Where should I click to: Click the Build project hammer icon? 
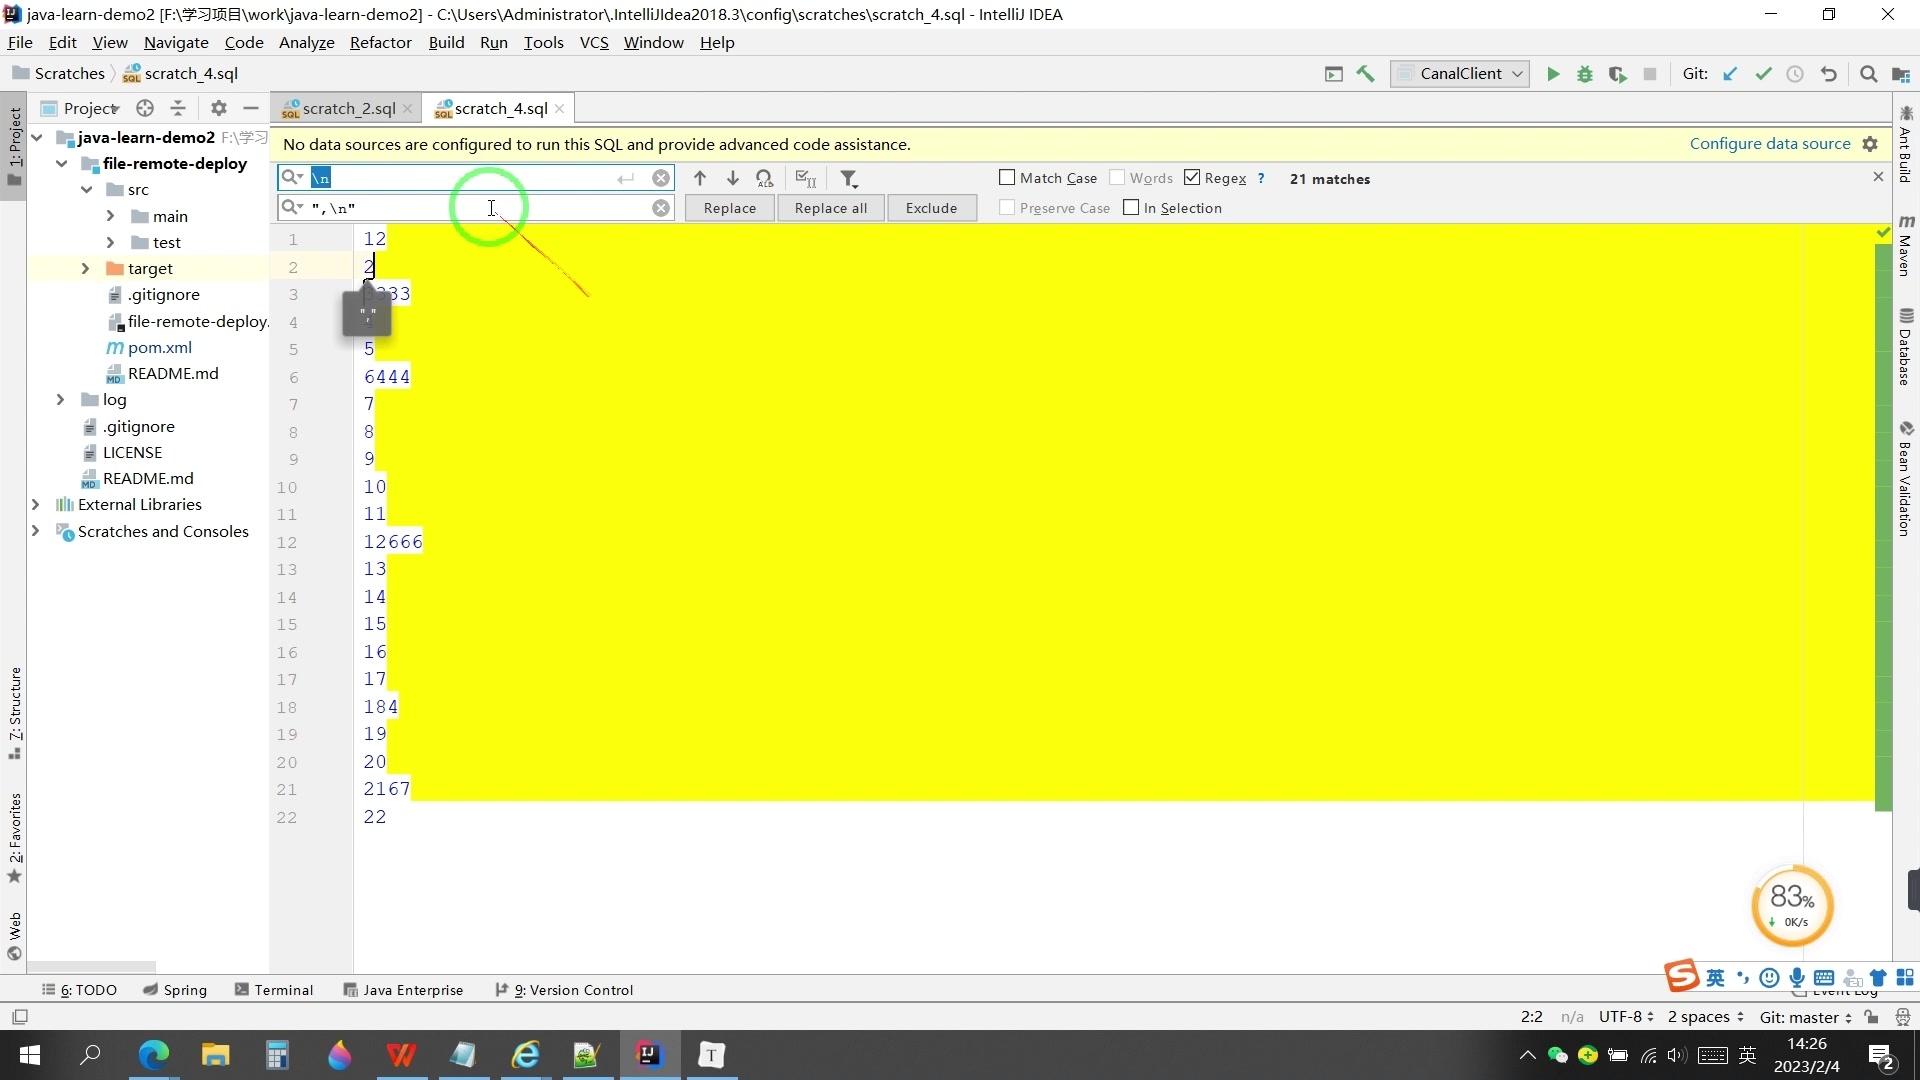click(x=1366, y=74)
